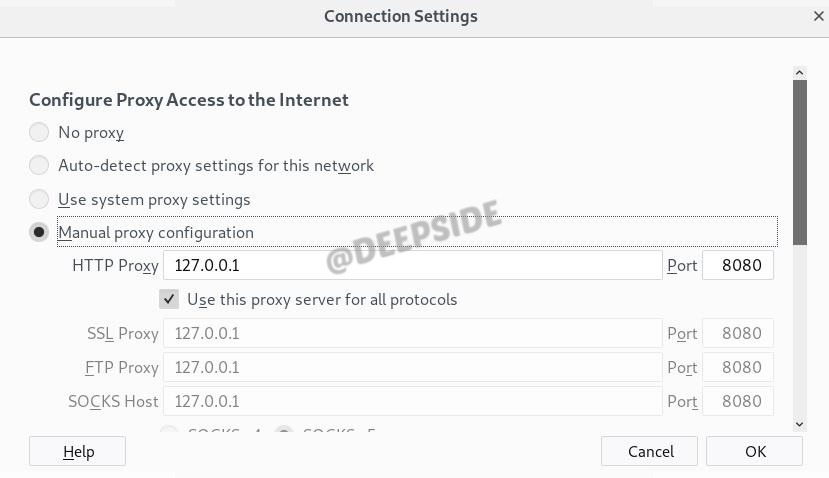Image resolution: width=829 pixels, height=478 pixels.
Task: Click the scrollbar up arrow
Action: click(x=799, y=73)
